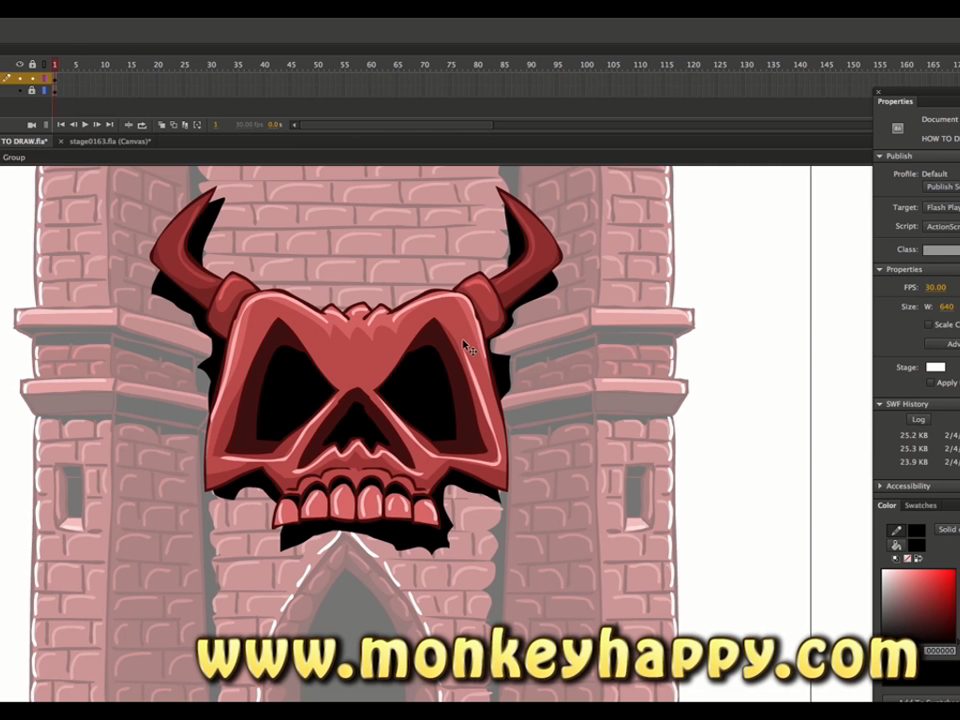Click the current frame number value
This screenshot has width=960, height=720.
click(215, 125)
